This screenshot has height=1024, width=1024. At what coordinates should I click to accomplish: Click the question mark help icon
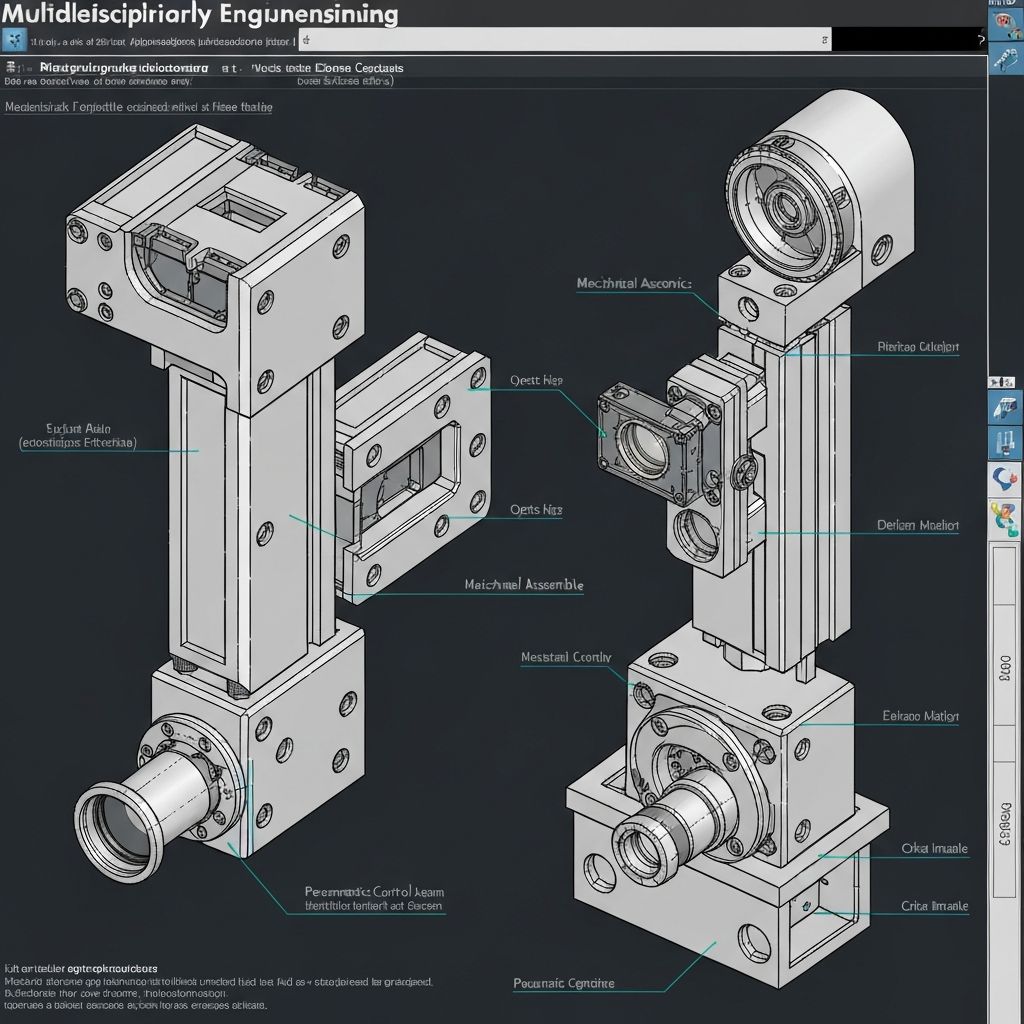pyautogui.click(x=980, y=40)
